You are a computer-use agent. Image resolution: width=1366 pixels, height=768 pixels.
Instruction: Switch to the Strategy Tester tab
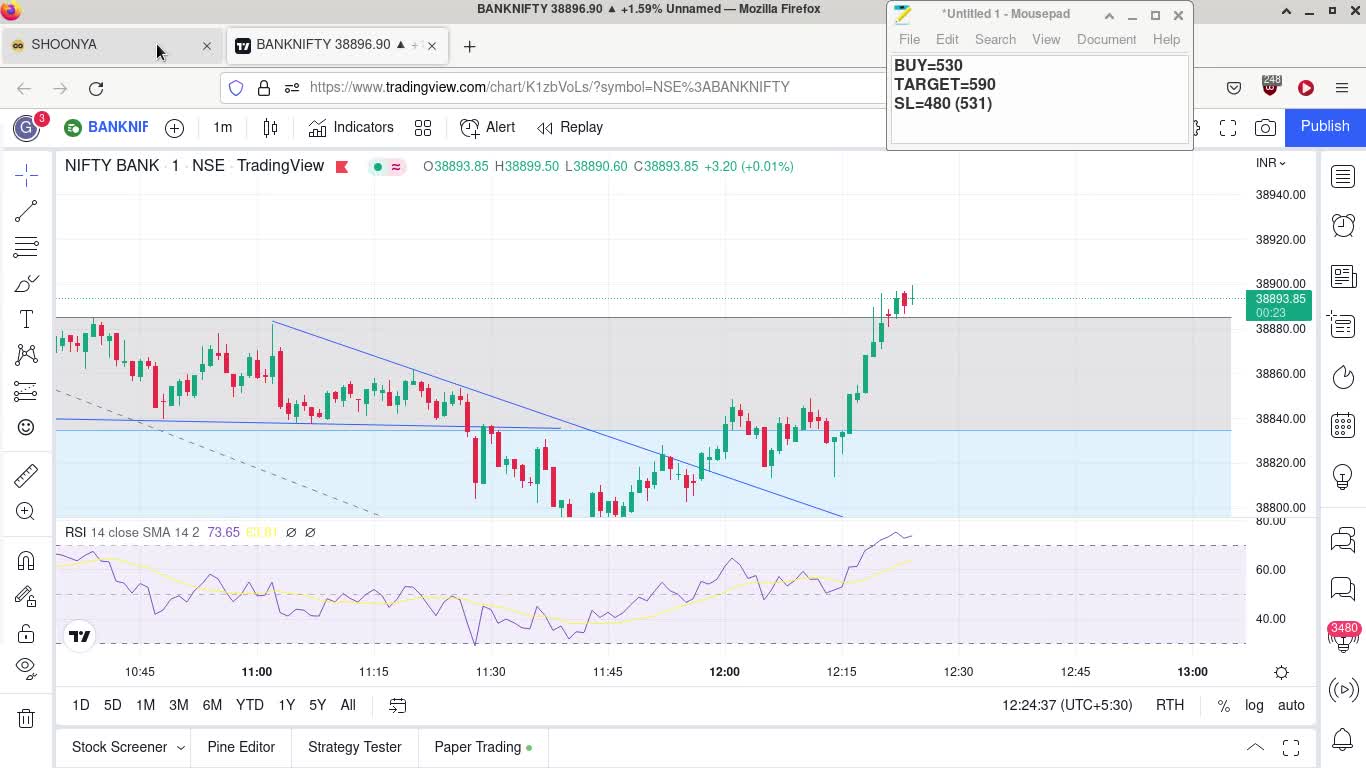coord(354,747)
